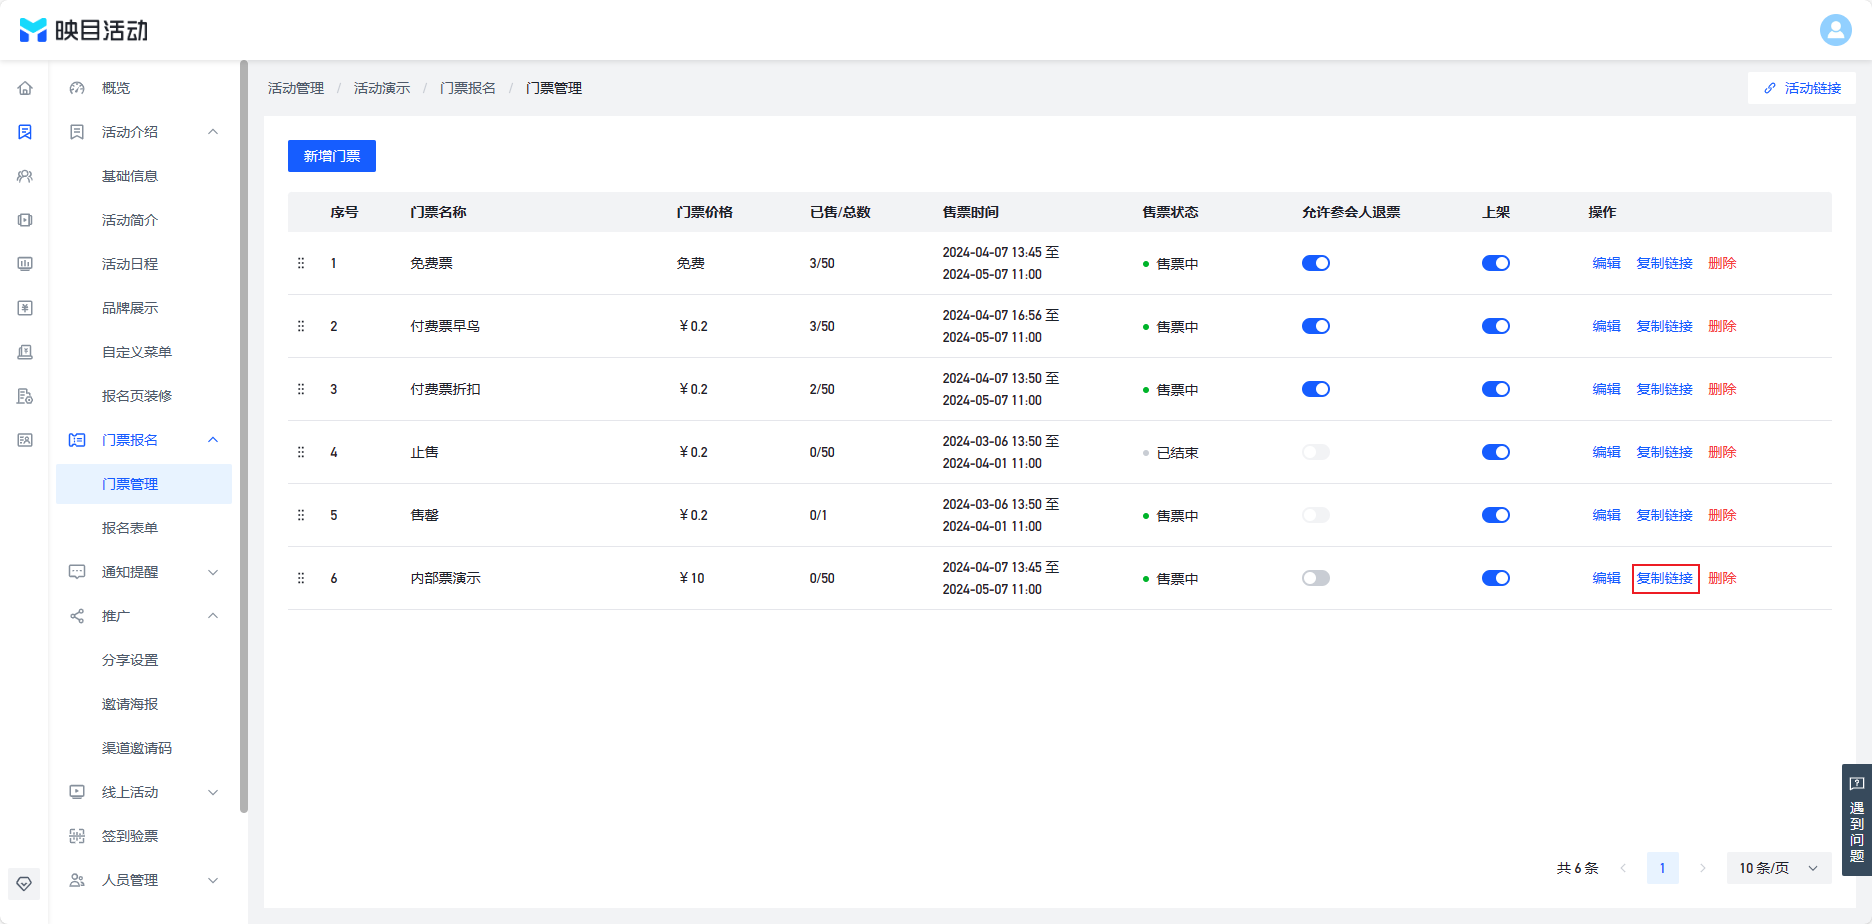
Task: Click the 签到验票 scan icon
Action: coord(77,836)
